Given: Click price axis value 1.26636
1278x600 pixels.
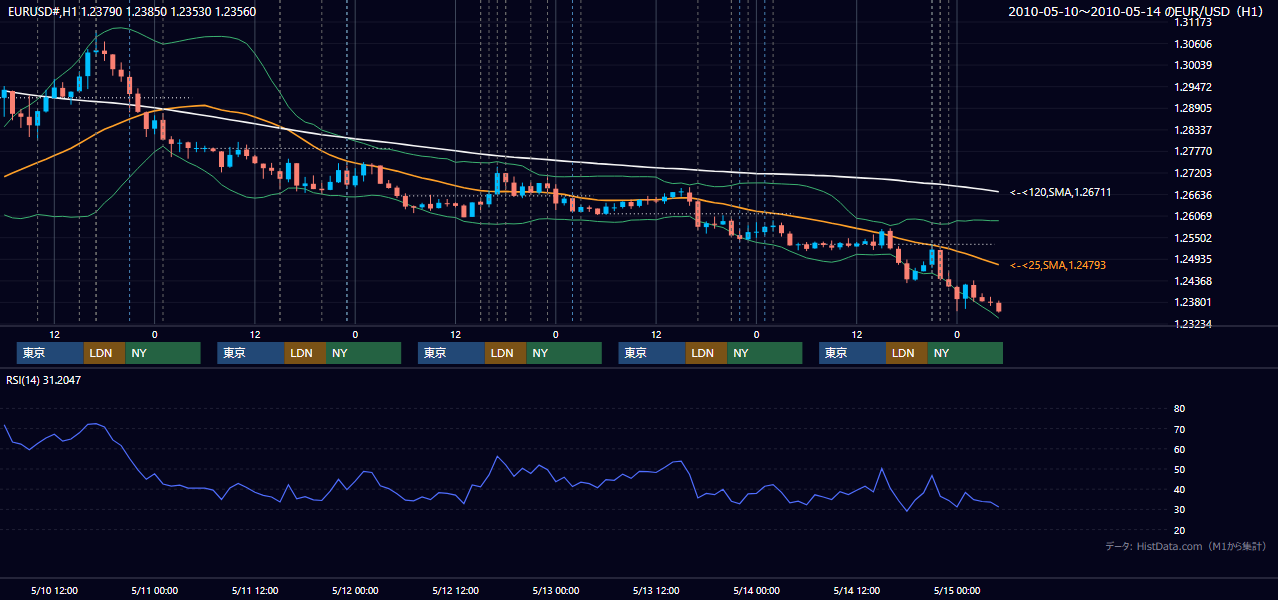Looking at the screenshot, I should 1194,195.
